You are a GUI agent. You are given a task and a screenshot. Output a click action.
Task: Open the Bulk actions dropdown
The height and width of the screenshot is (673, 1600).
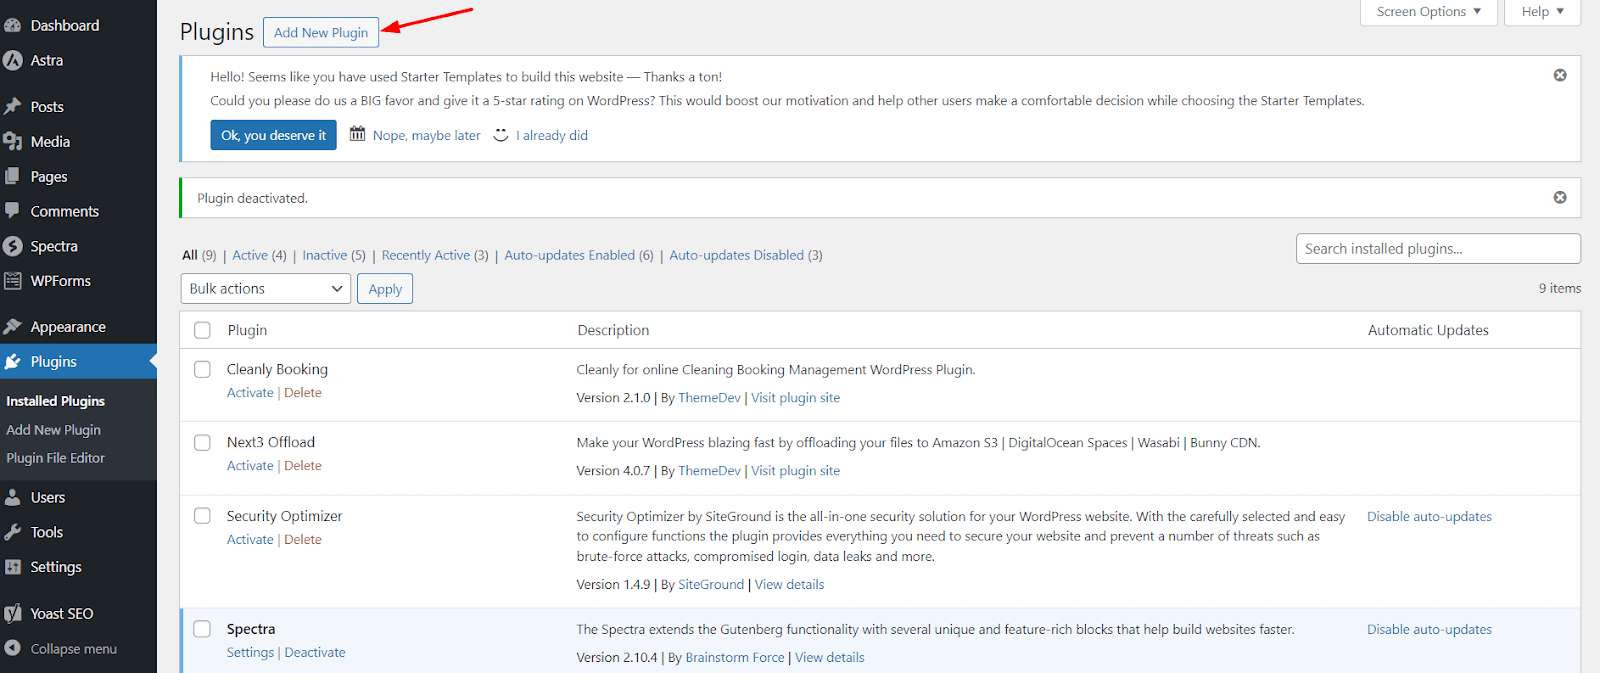tap(266, 288)
